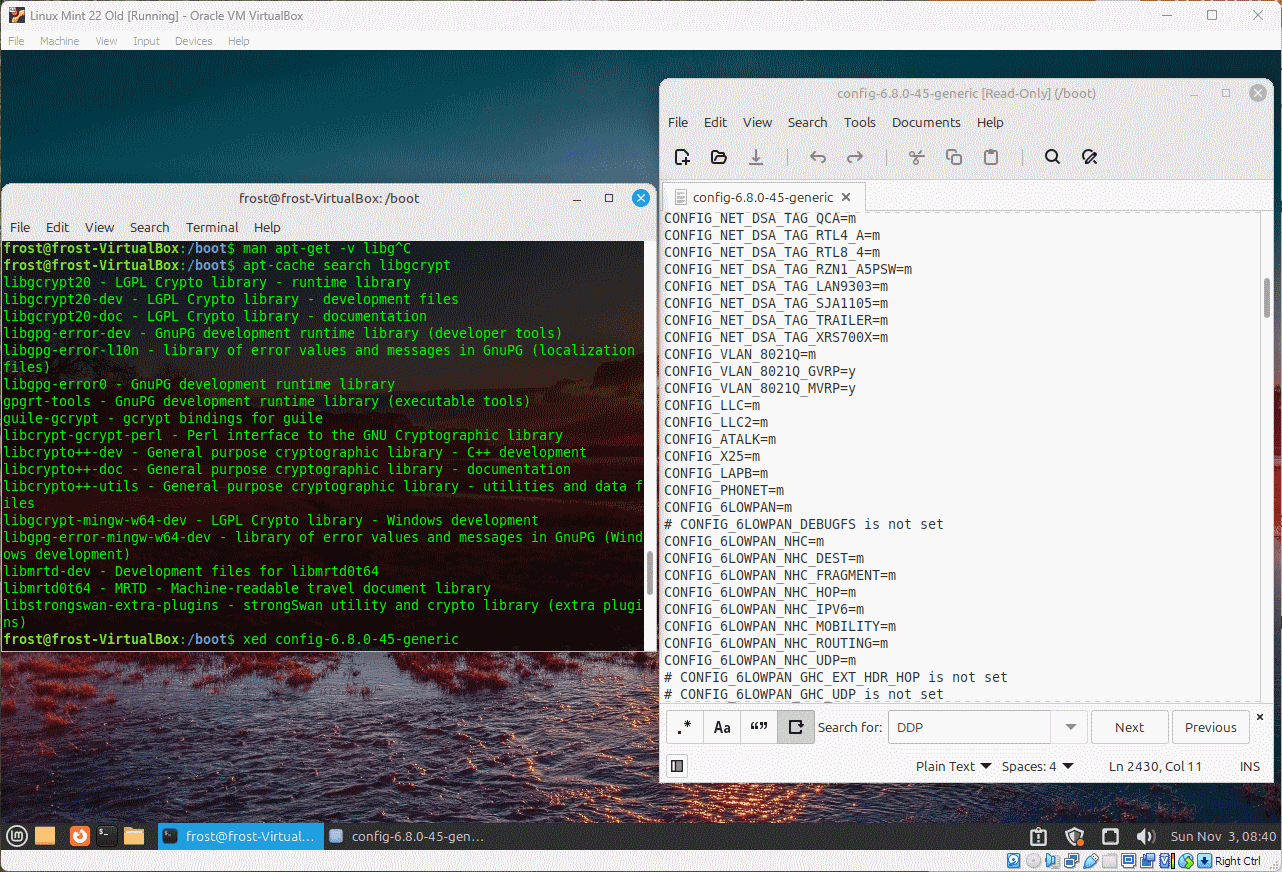The width and height of the screenshot is (1282, 872).
Task: Create a new document in xed toolbar
Action: pyautogui.click(x=682, y=157)
